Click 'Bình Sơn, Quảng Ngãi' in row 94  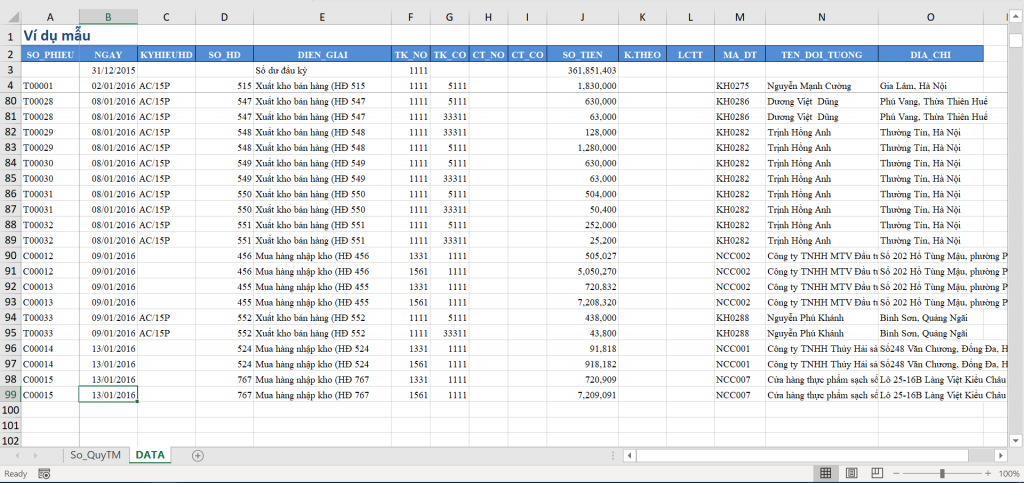930,317
